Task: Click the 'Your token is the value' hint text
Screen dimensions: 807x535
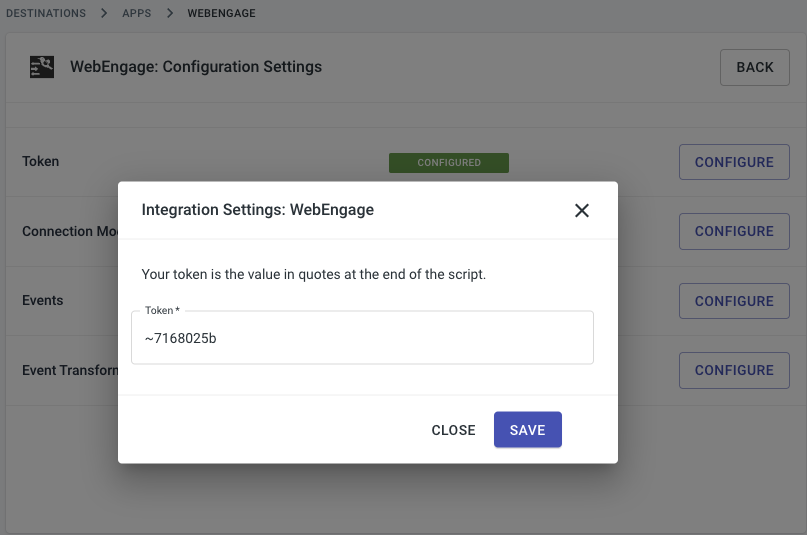Action: click(313, 274)
